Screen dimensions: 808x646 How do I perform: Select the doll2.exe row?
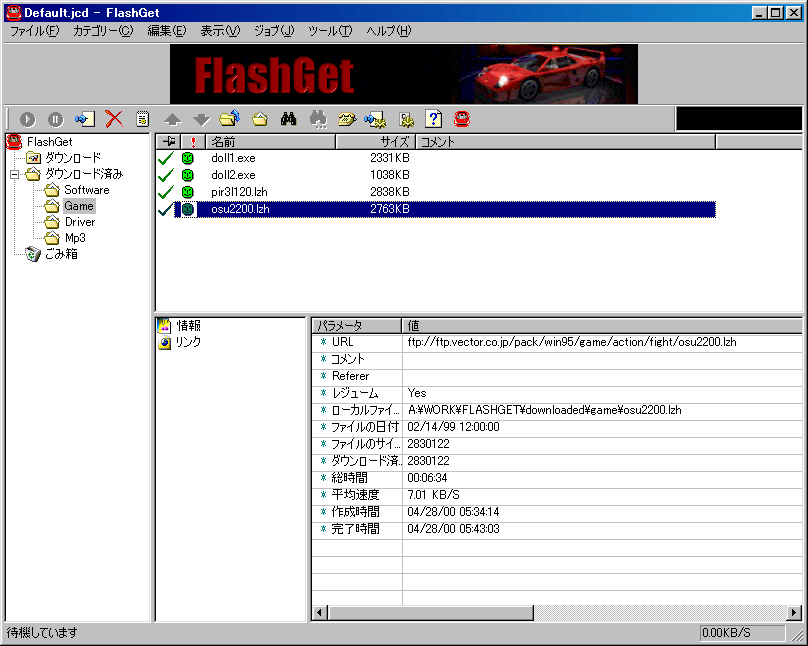click(436, 175)
